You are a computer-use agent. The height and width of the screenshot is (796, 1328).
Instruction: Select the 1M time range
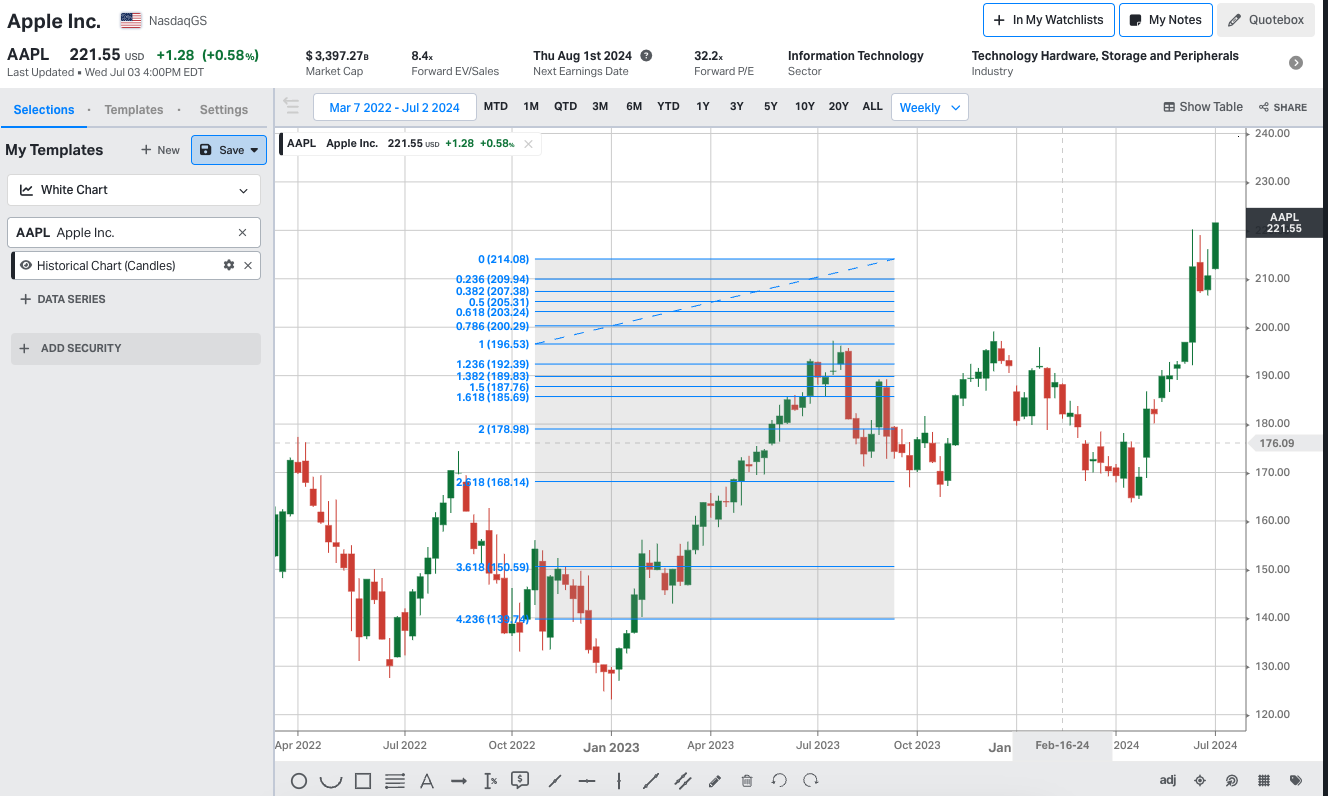tap(531, 107)
